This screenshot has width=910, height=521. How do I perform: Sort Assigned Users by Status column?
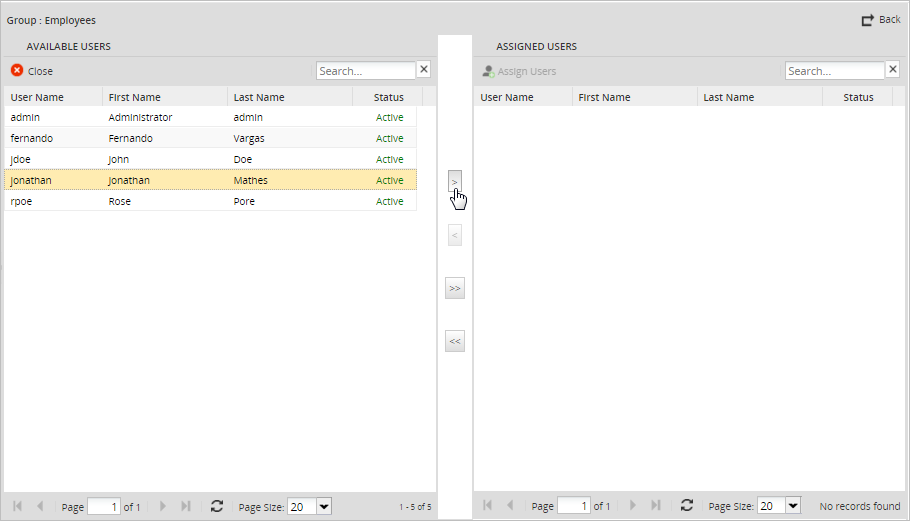pos(858,97)
